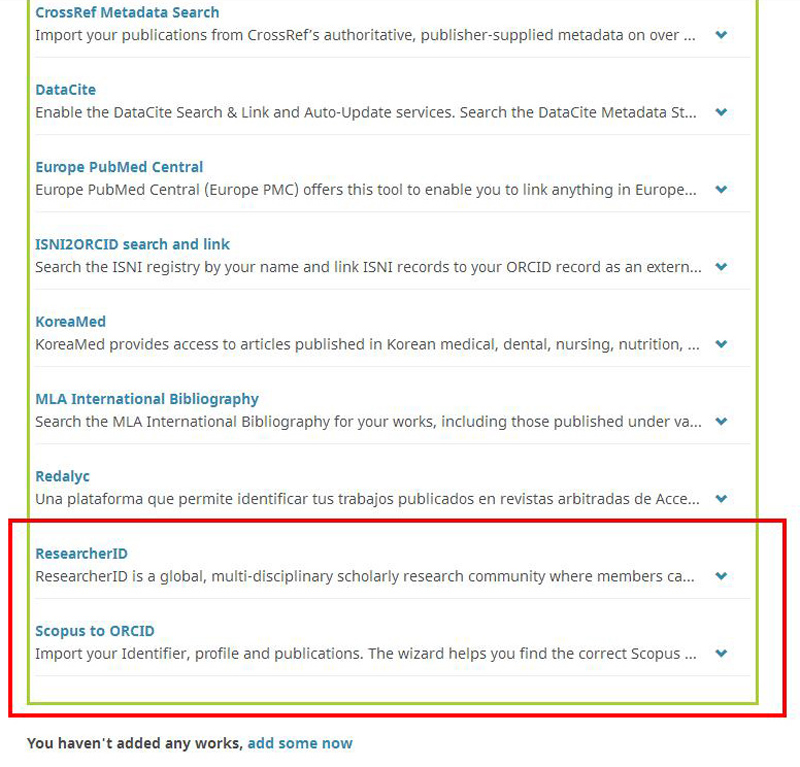Click the description 'KoreaMed provides access to articles'
Screen dimensions: 800x767
(163, 344)
